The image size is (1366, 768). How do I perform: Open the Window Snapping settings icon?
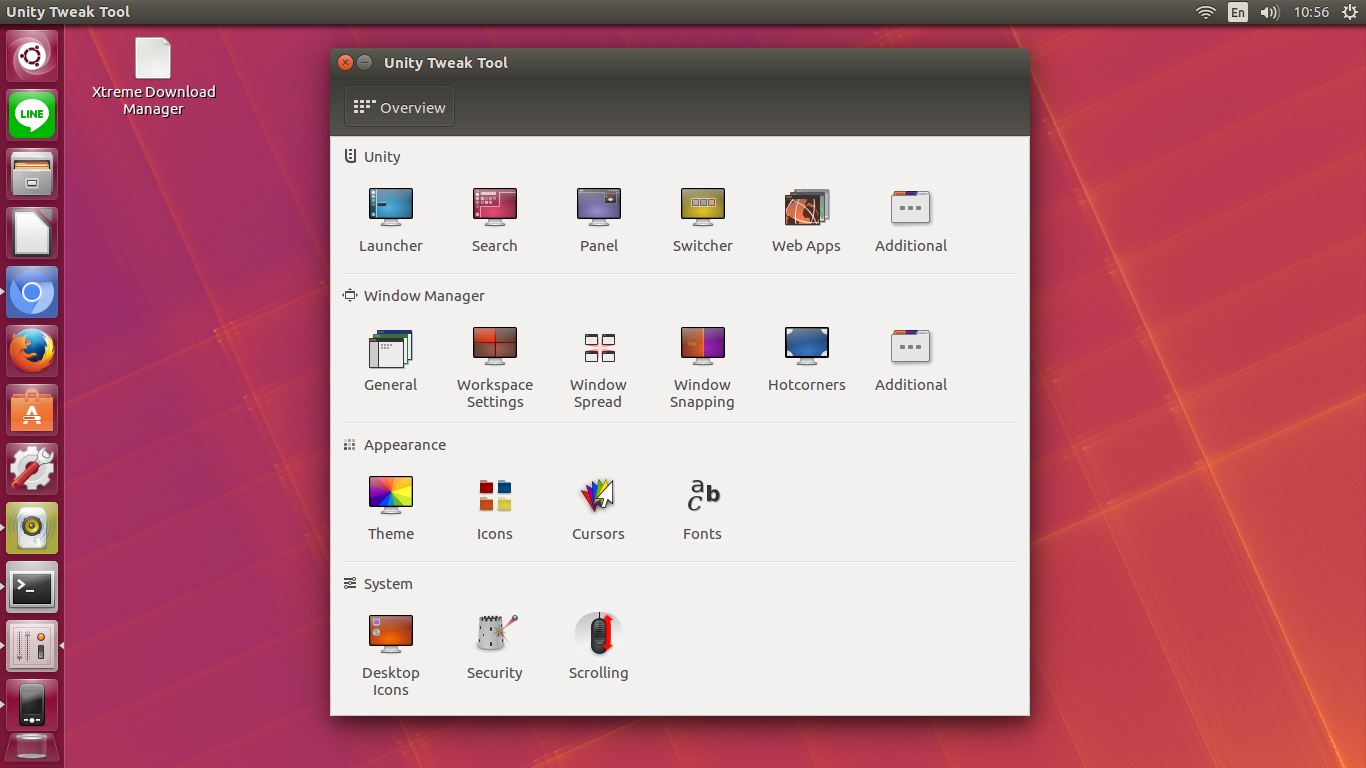(x=702, y=367)
